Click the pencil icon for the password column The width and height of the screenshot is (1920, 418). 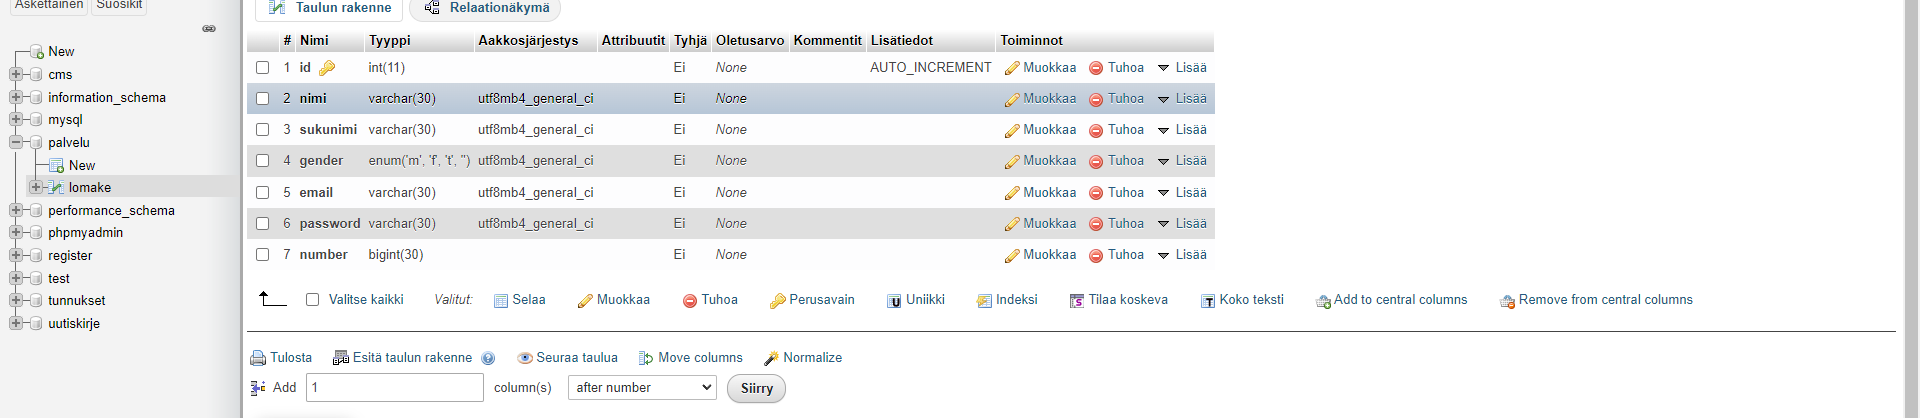(1012, 224)
